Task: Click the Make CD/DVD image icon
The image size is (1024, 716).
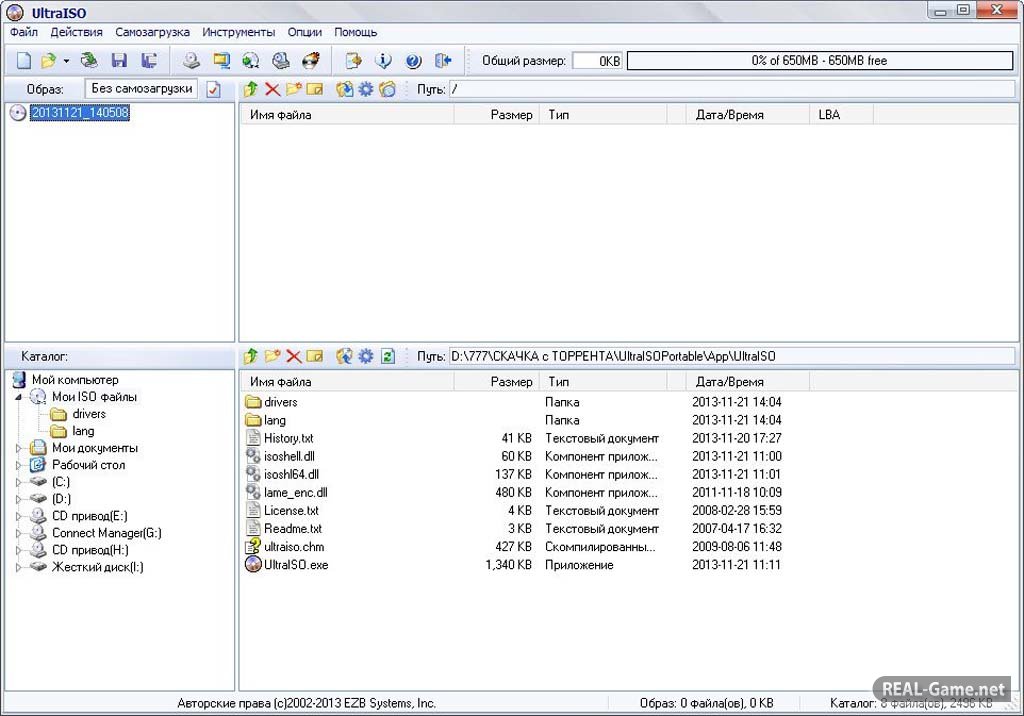Action: click(x=191, y=61)
